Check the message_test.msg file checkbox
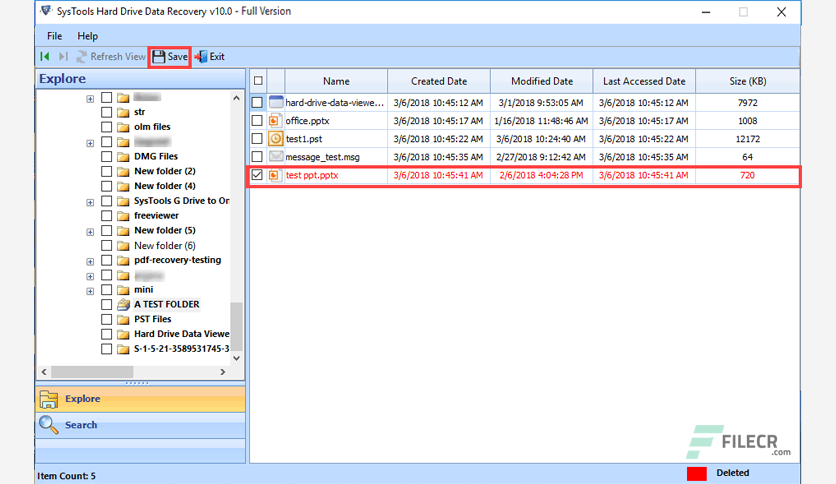 pos(257,157)
